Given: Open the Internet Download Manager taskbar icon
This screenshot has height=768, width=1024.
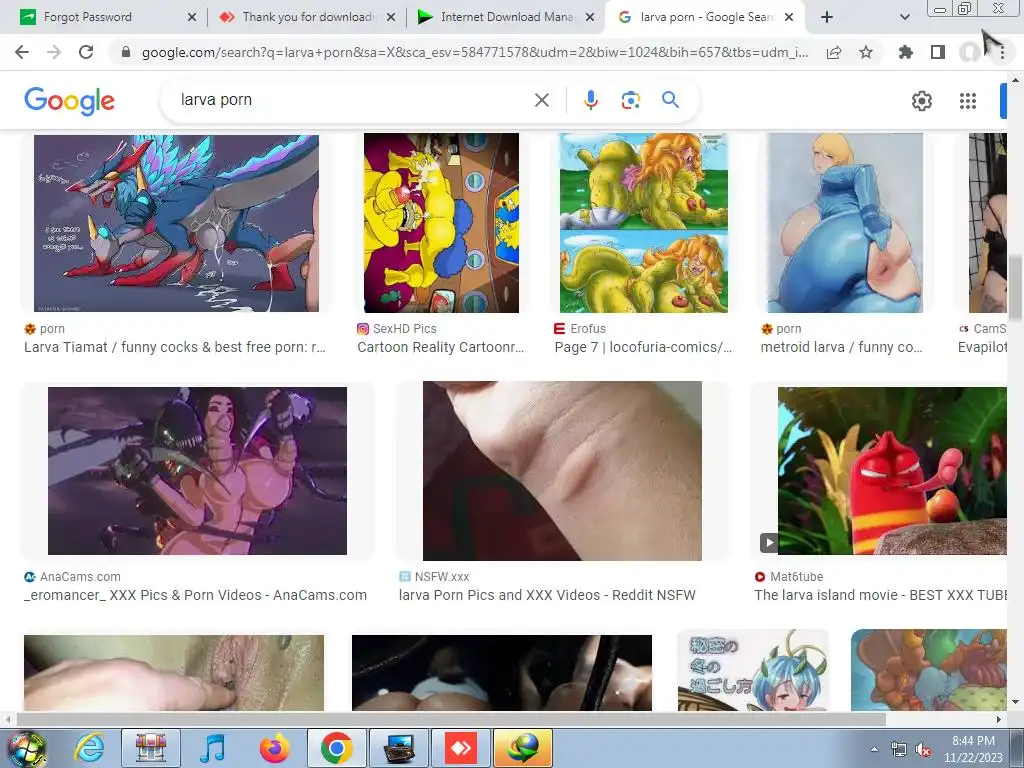Looking at the screenshot, I should (x=522, y=748).
